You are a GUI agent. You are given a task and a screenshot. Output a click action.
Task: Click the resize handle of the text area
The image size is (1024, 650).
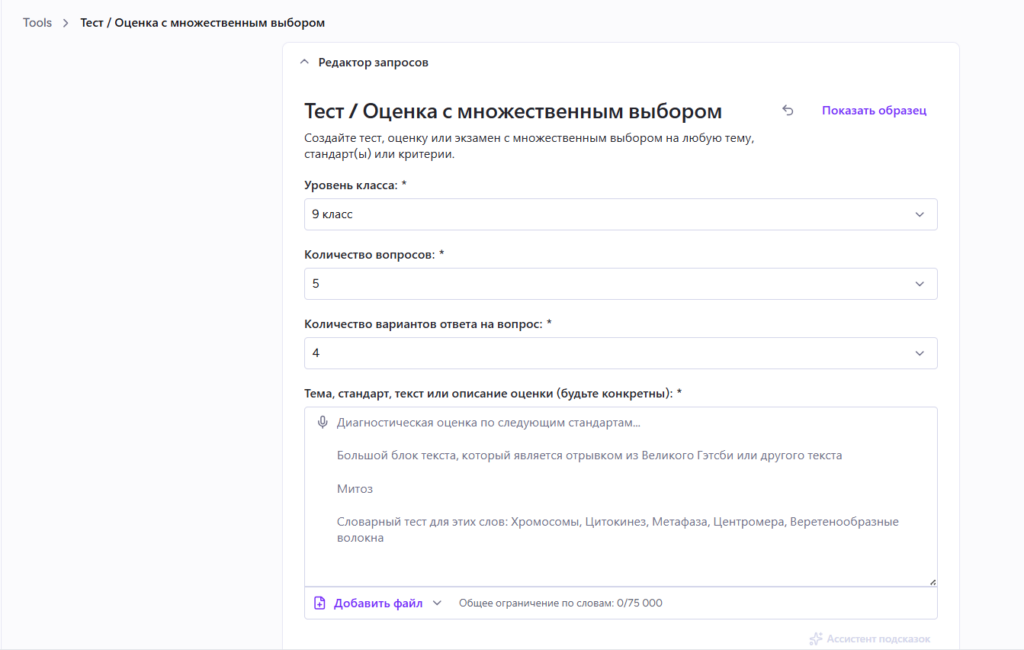pyautogui.click(x=933, y=581)
